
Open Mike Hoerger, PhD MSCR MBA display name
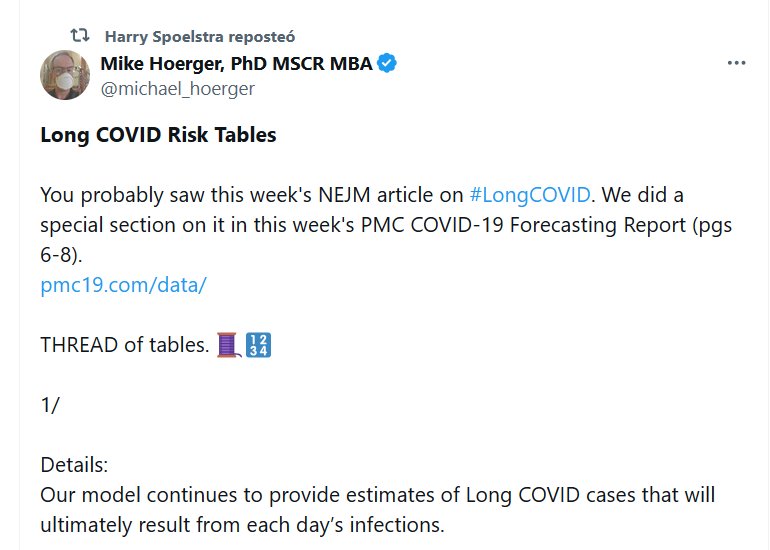click(x=236, y=64)
